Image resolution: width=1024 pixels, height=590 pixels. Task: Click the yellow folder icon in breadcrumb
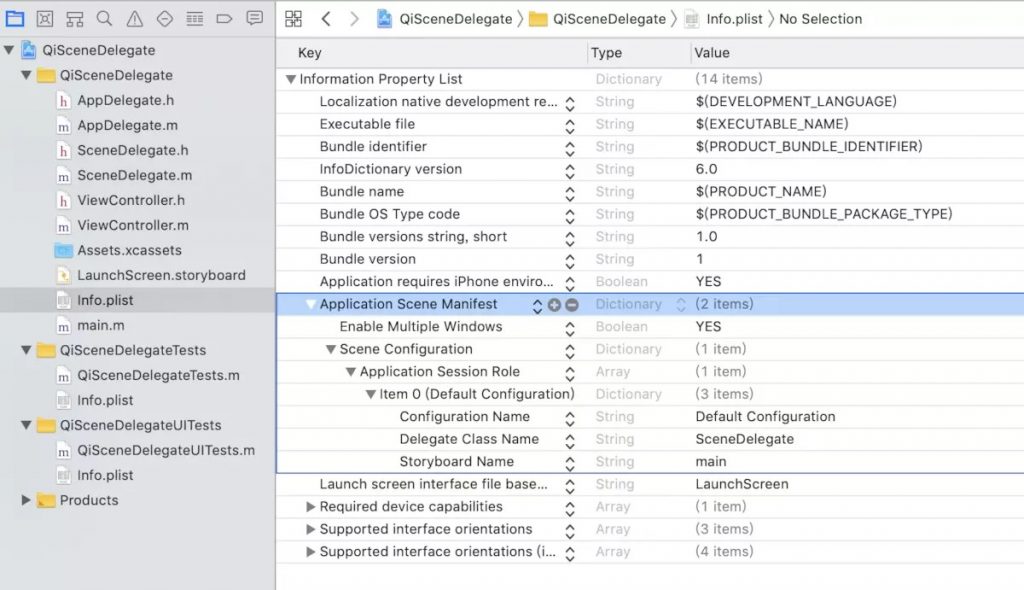[537, 19]
